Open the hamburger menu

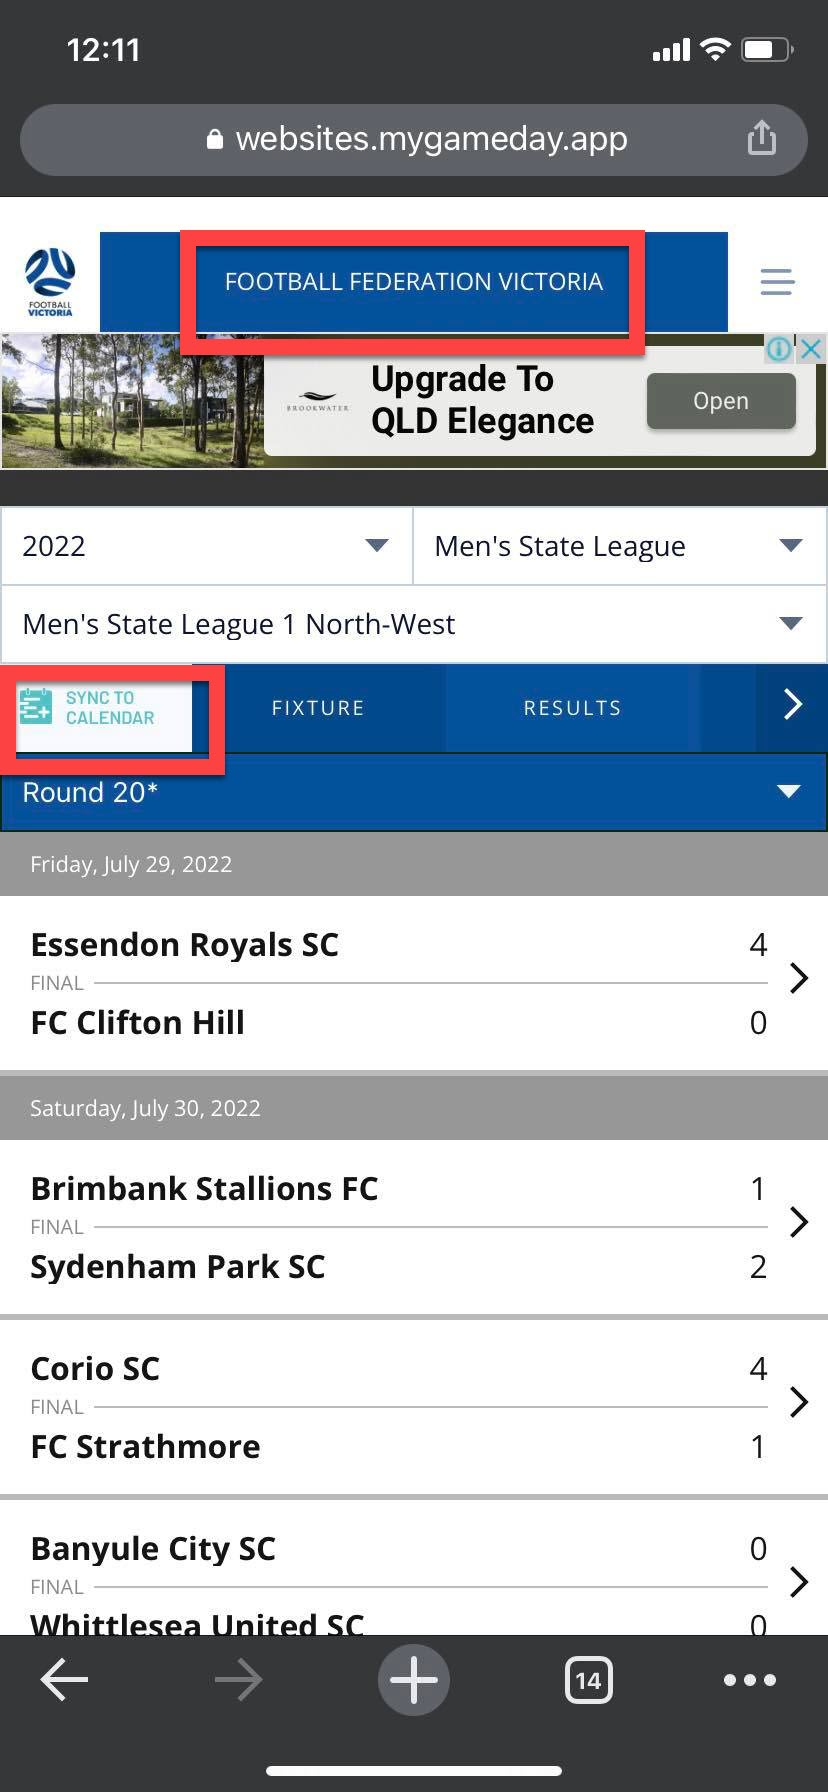[777, 281]
